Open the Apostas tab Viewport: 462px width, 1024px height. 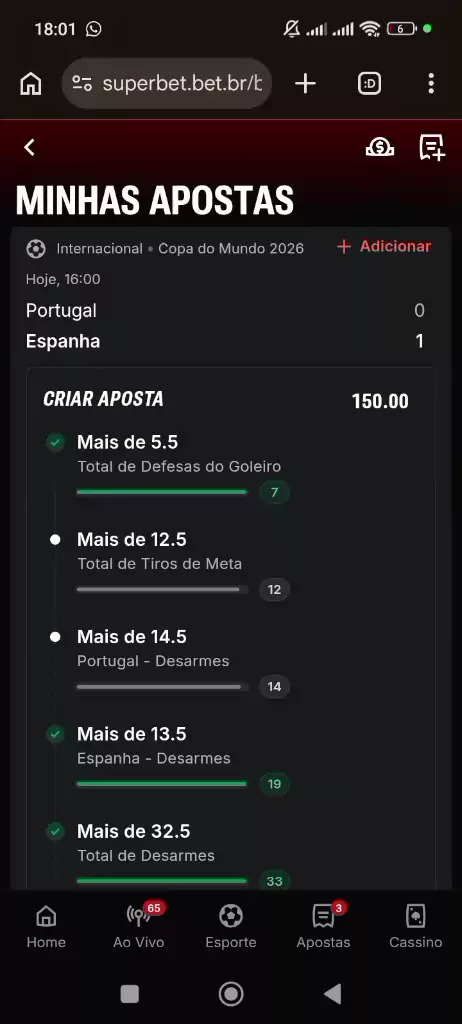(323, 925)
